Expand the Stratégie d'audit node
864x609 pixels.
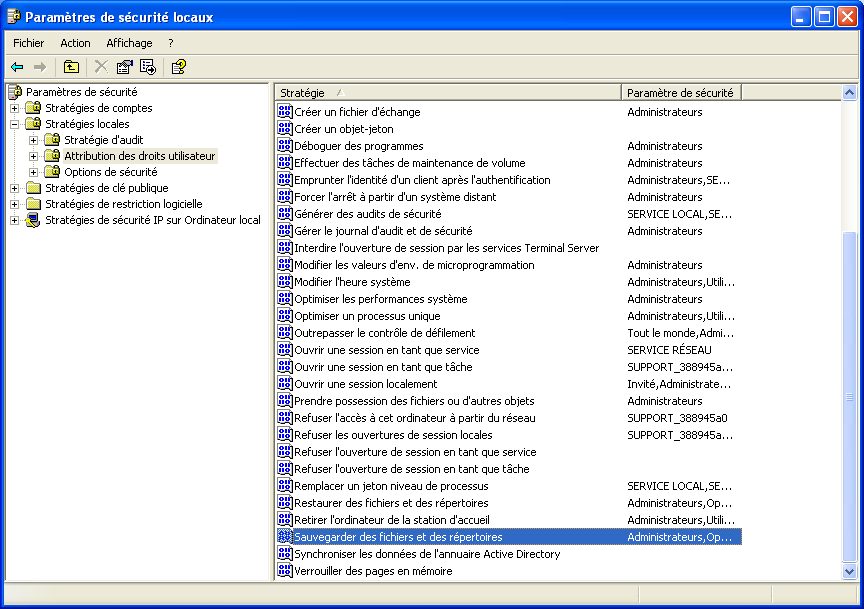[33, 140]
